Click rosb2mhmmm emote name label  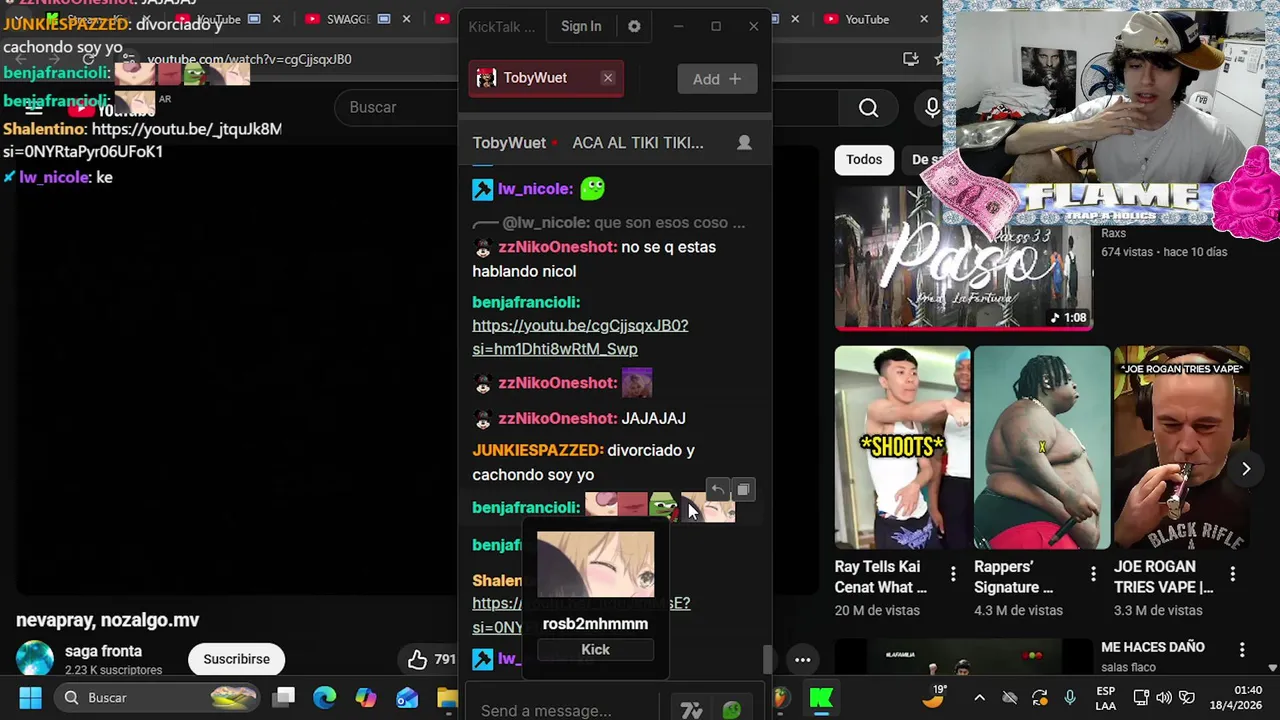[595, 624]
